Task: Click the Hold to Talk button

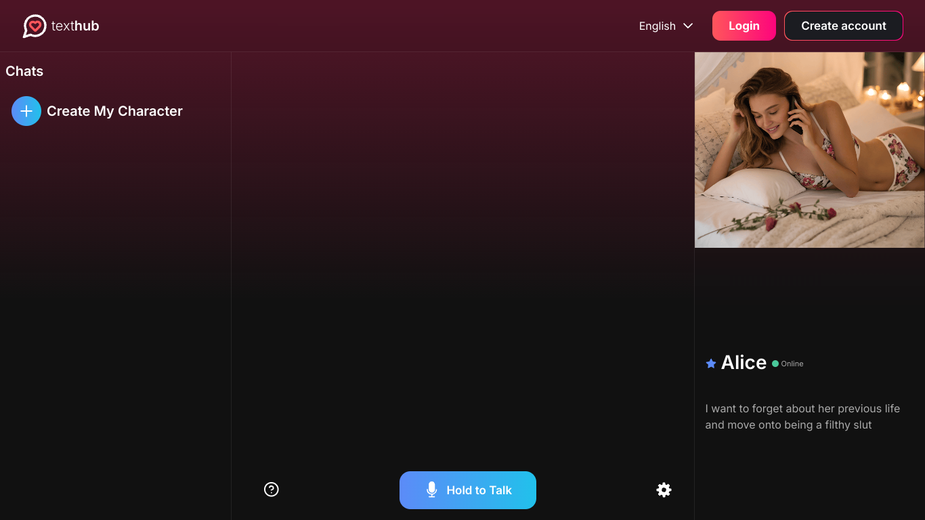Action: pos(468,490)
